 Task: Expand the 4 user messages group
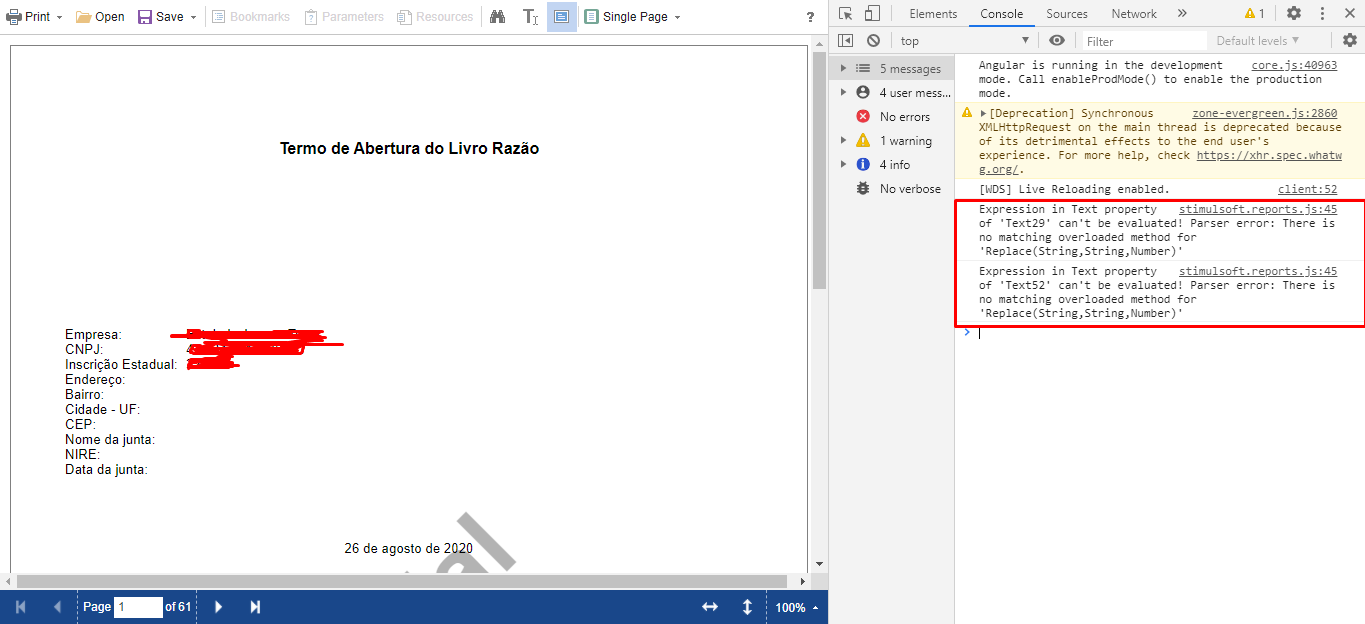843,93
